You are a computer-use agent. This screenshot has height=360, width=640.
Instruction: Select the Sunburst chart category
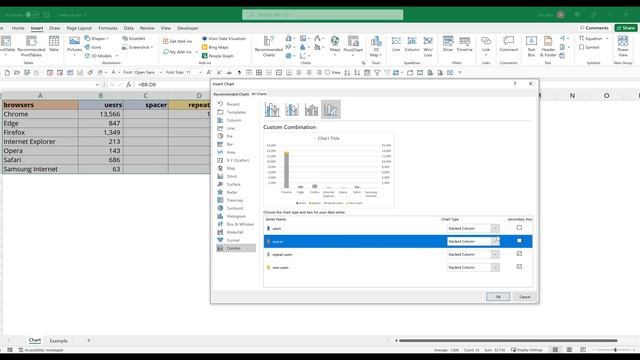pyautogui.click(x=236, y=208)
